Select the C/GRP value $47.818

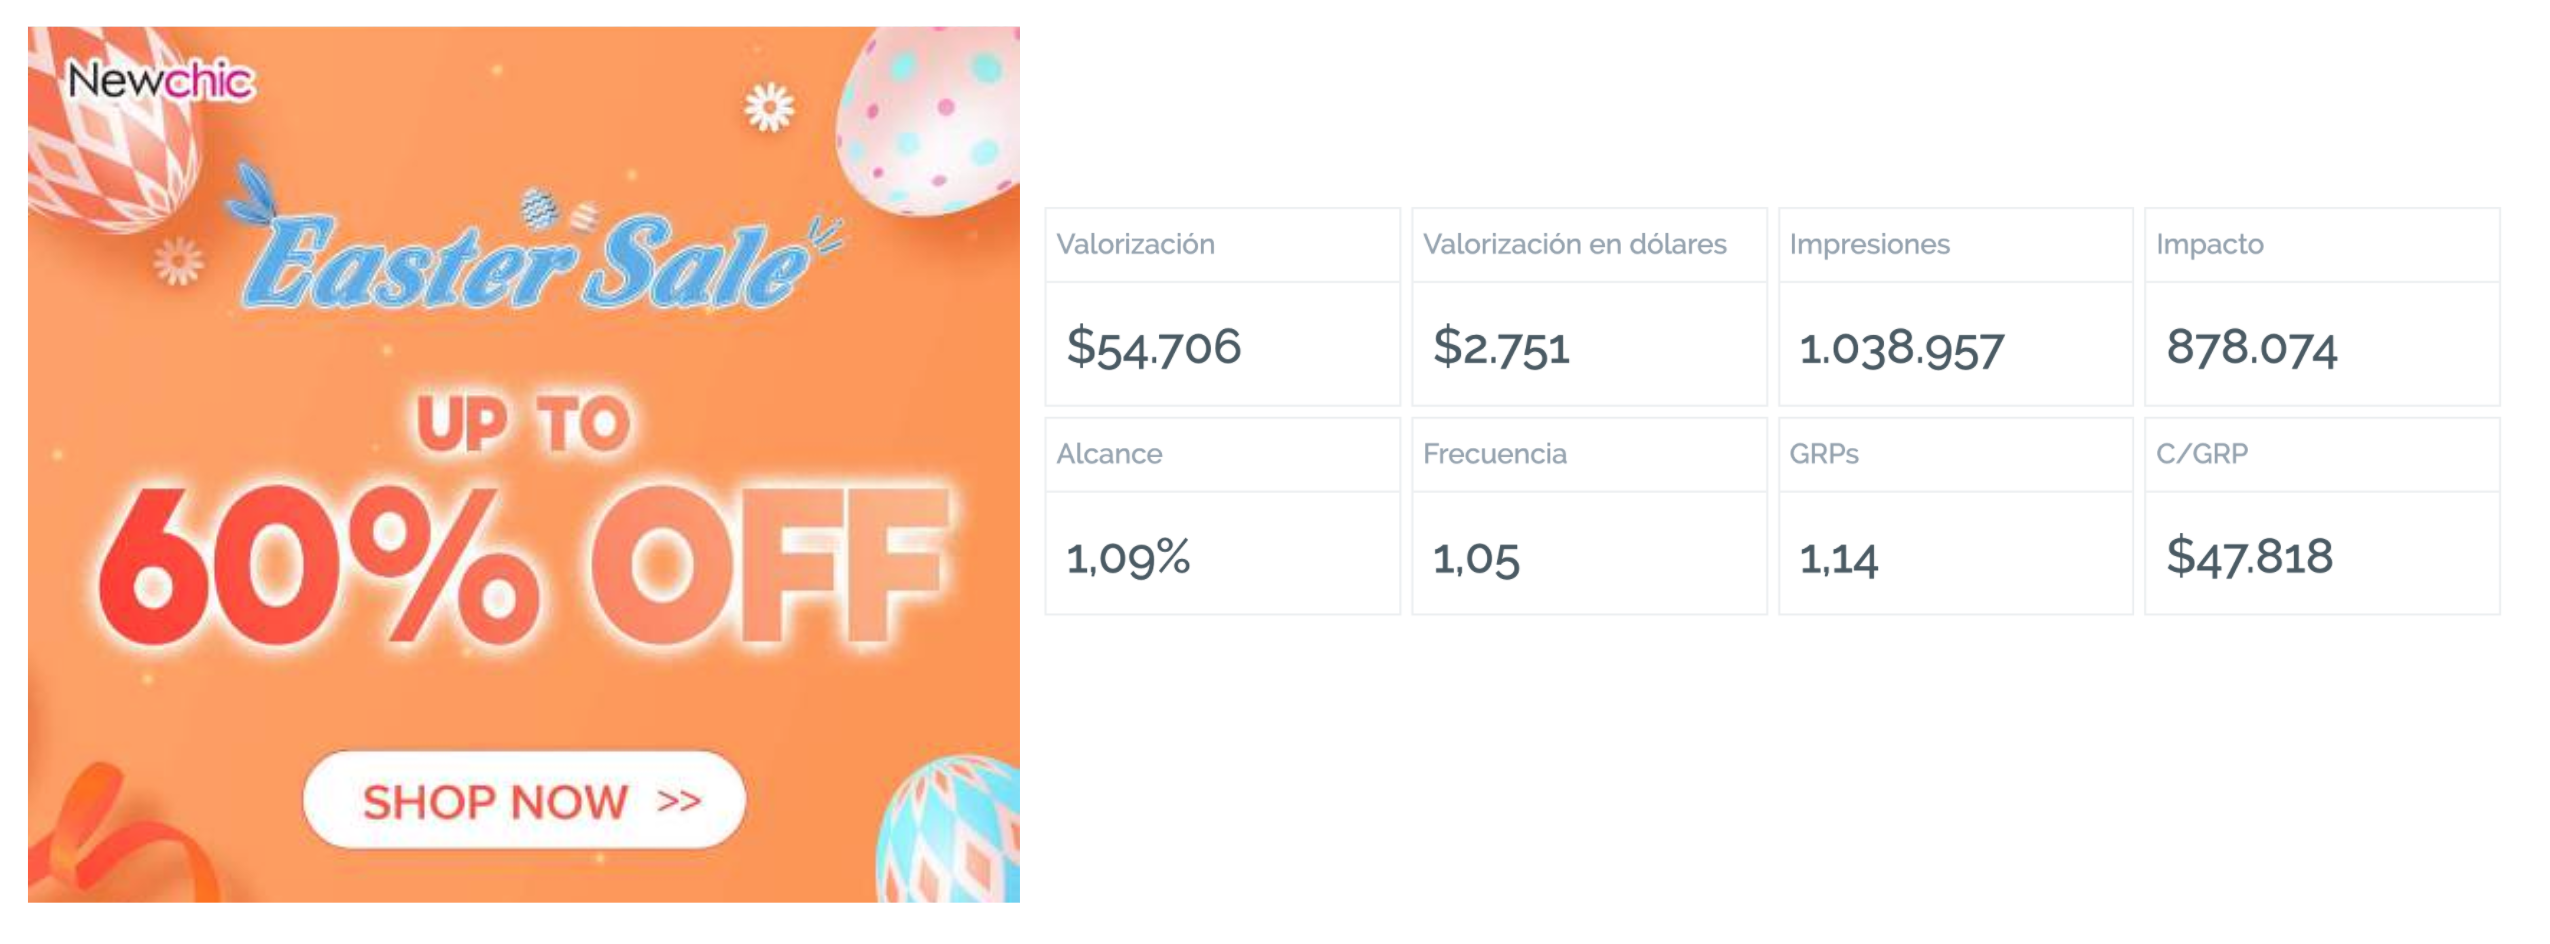tap(2249, 556)
